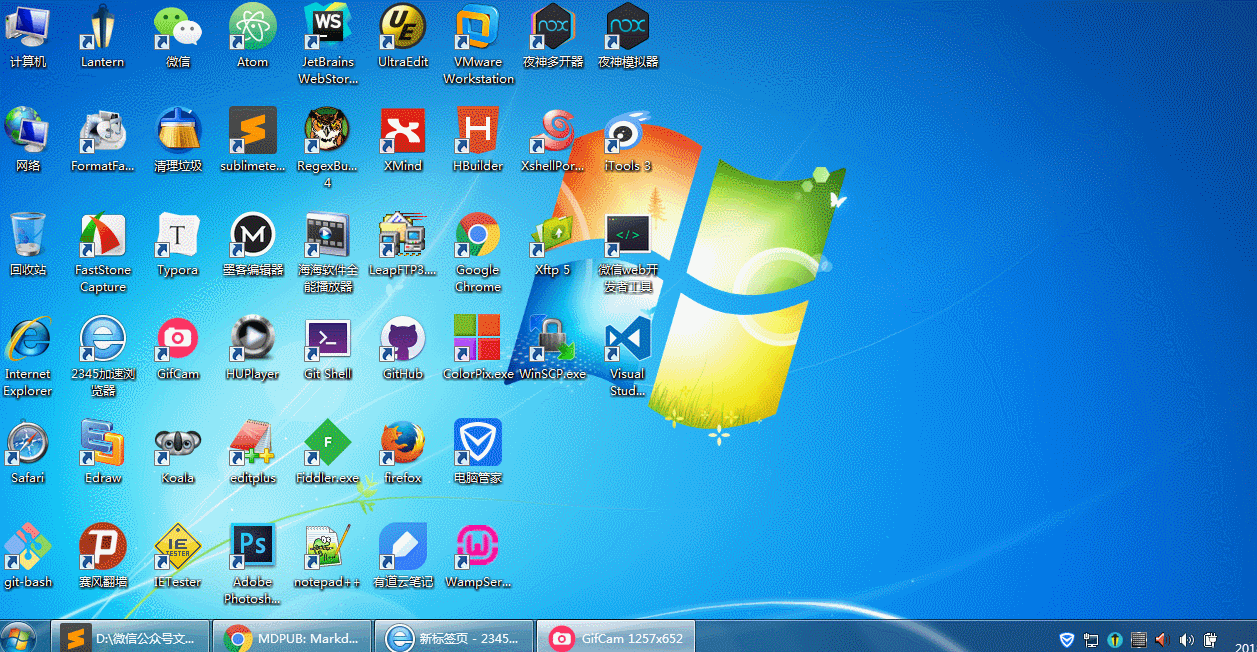1257x652 pixels.
Task: Select the firefox desktop icon
Action: [x=403, y=452]
